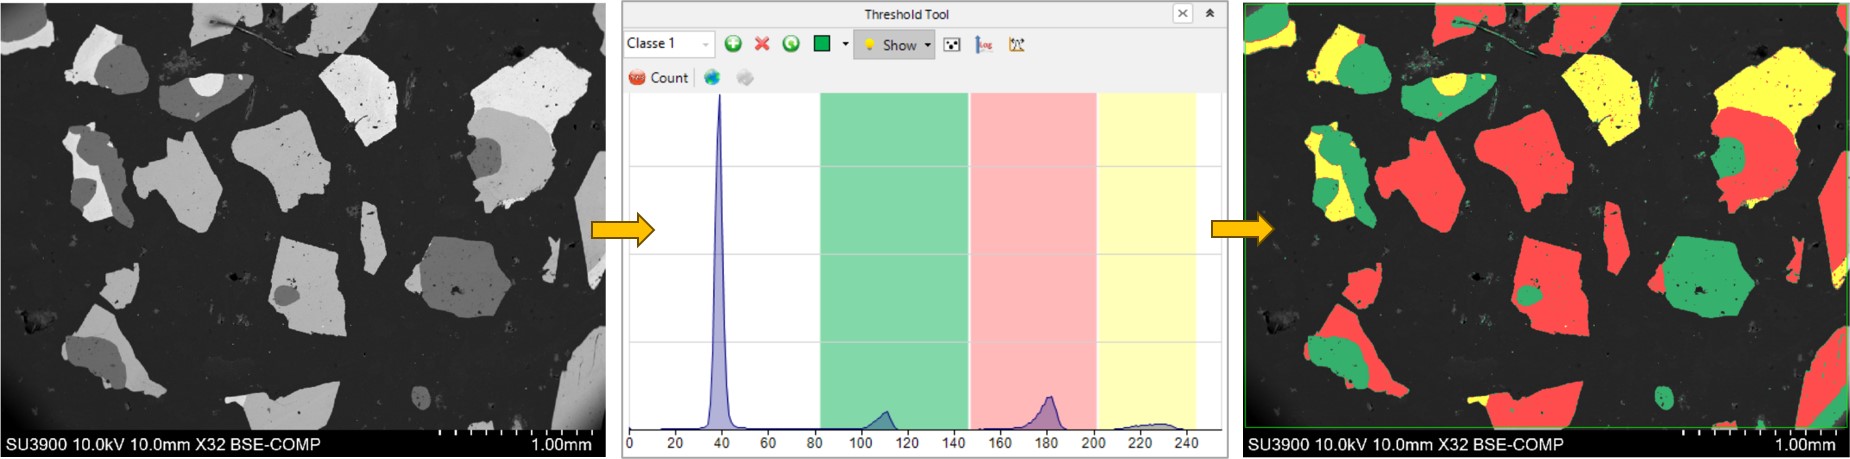Click the greyed-out puzzle piece icon
1850x459 pixels.
click(x=745, y=78)
